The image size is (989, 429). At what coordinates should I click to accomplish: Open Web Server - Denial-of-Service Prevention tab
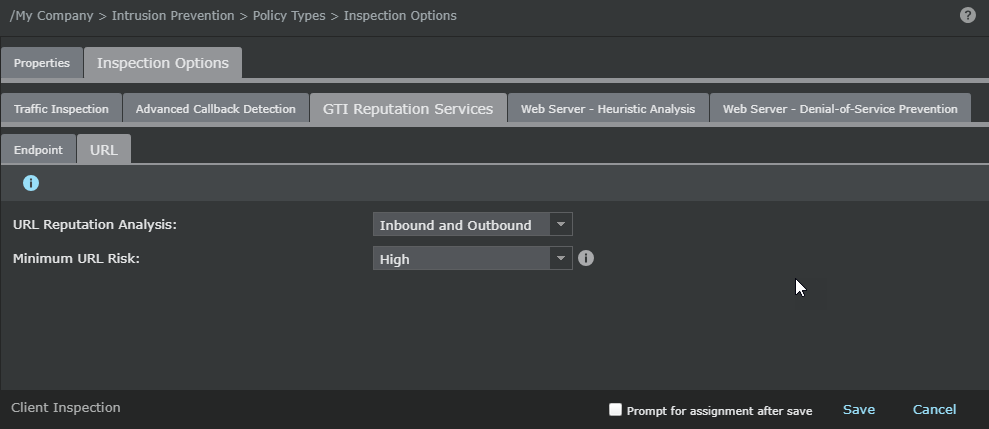click(x=840, y=109)
